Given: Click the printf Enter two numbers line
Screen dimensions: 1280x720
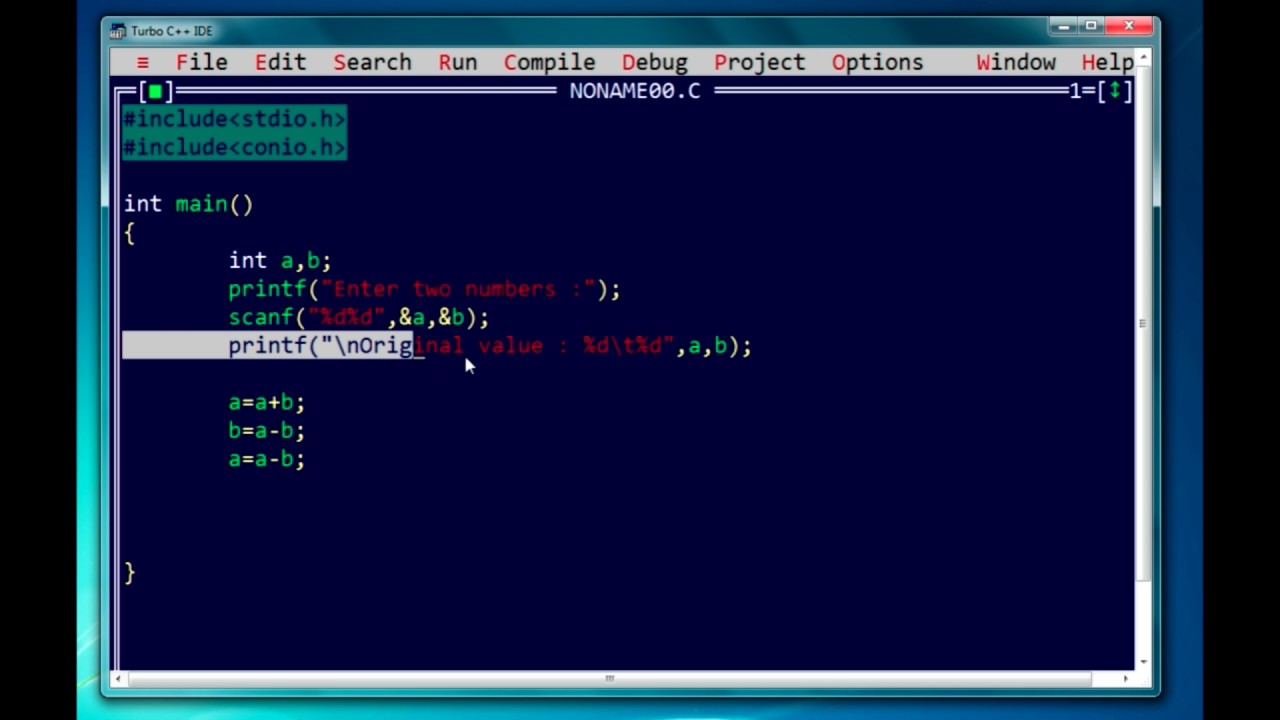Looking at the screenshot, I should tap(424, 289).
